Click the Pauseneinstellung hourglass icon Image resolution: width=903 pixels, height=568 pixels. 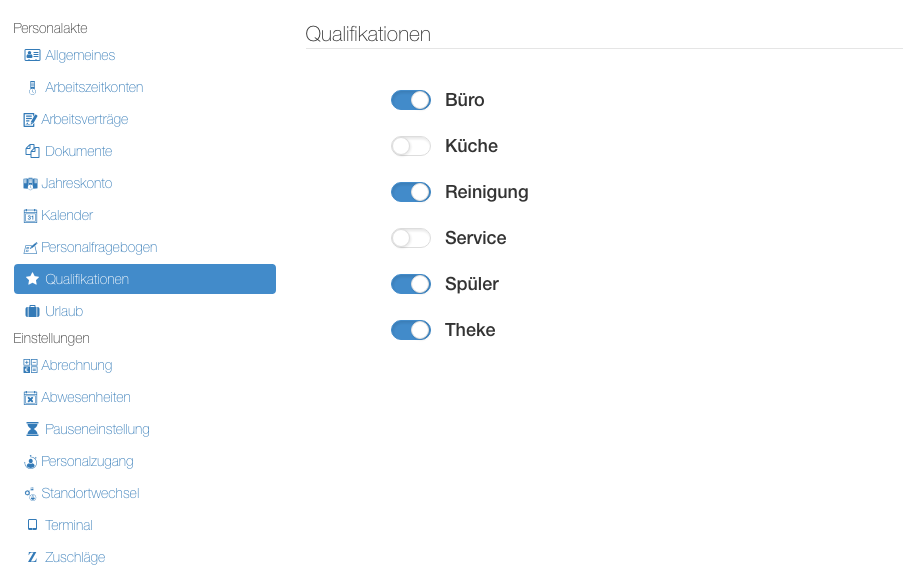click(x=32, y=429)
